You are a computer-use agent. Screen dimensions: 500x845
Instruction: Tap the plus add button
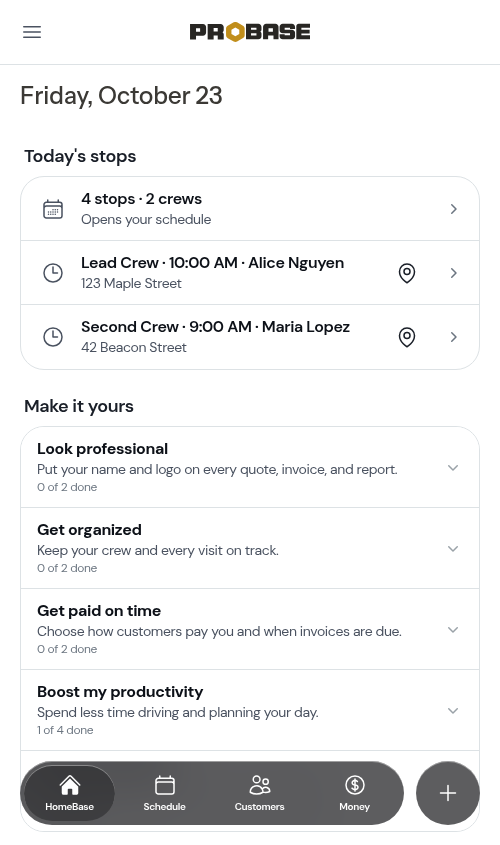pyautogui.click(x=448, y=793)
